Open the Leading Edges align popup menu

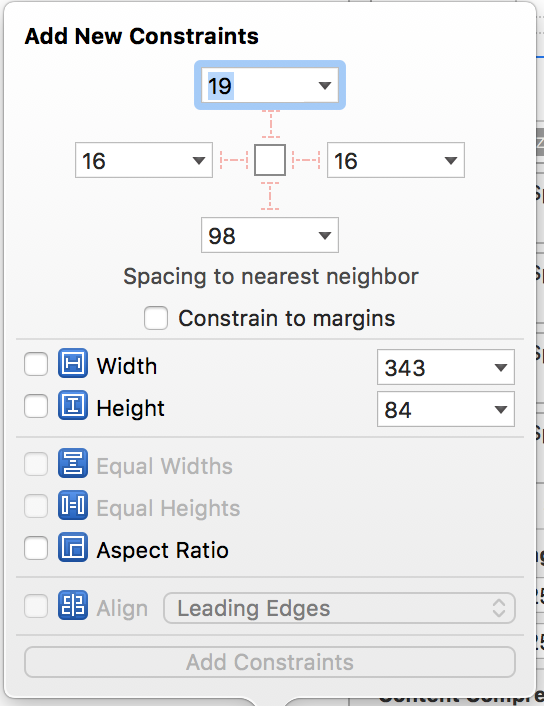pos(340,608)
